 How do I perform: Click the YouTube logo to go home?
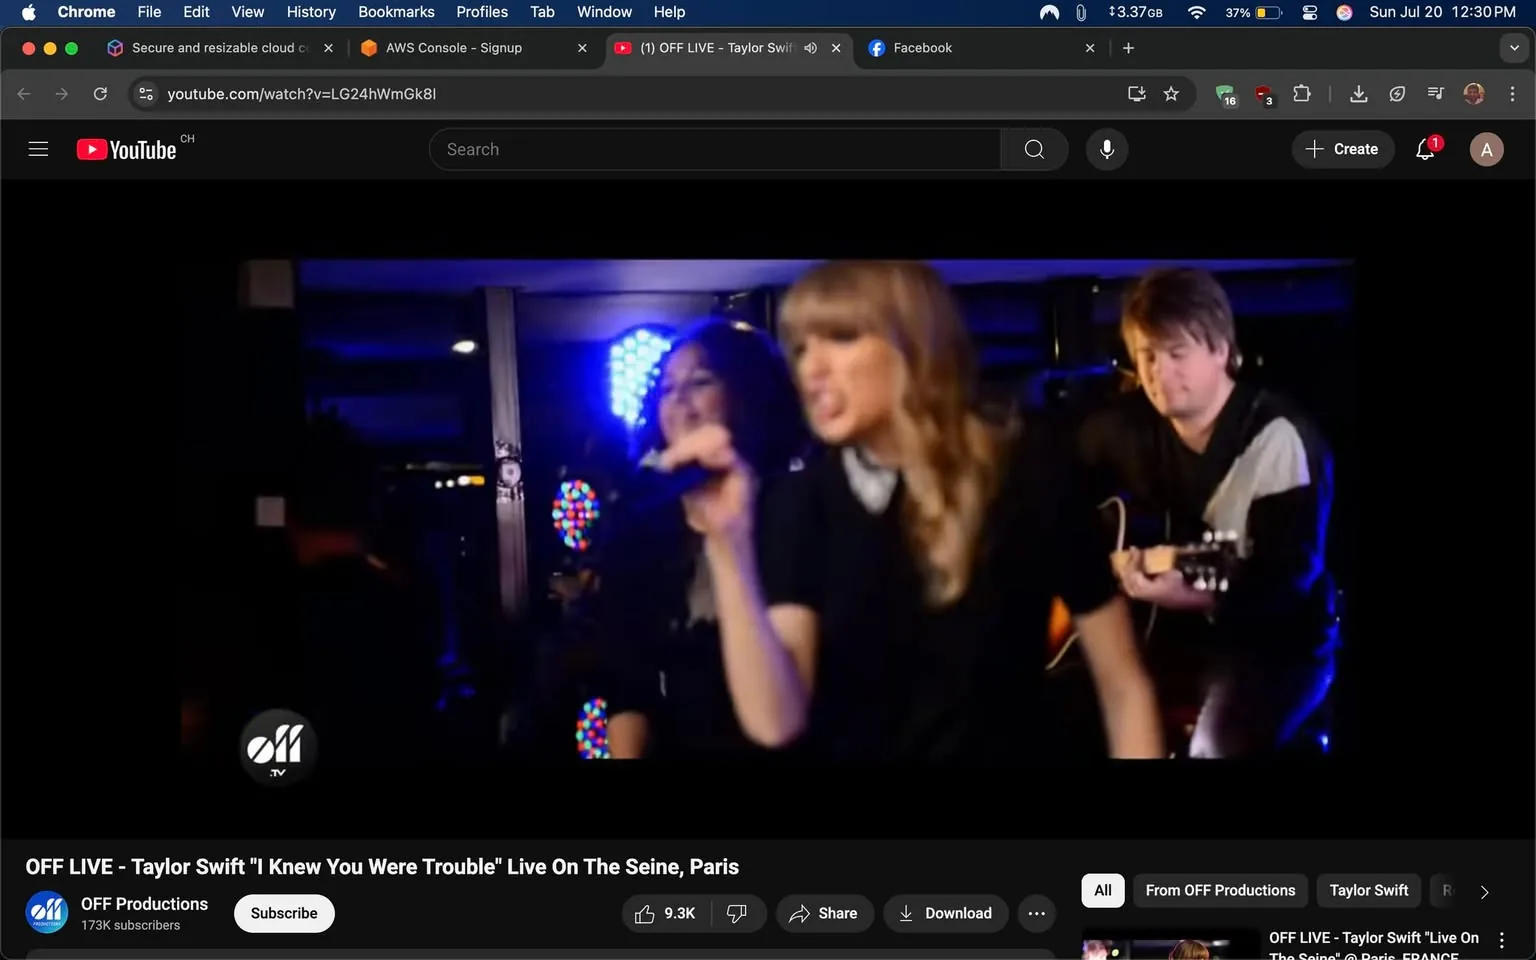tap(125, 148)
